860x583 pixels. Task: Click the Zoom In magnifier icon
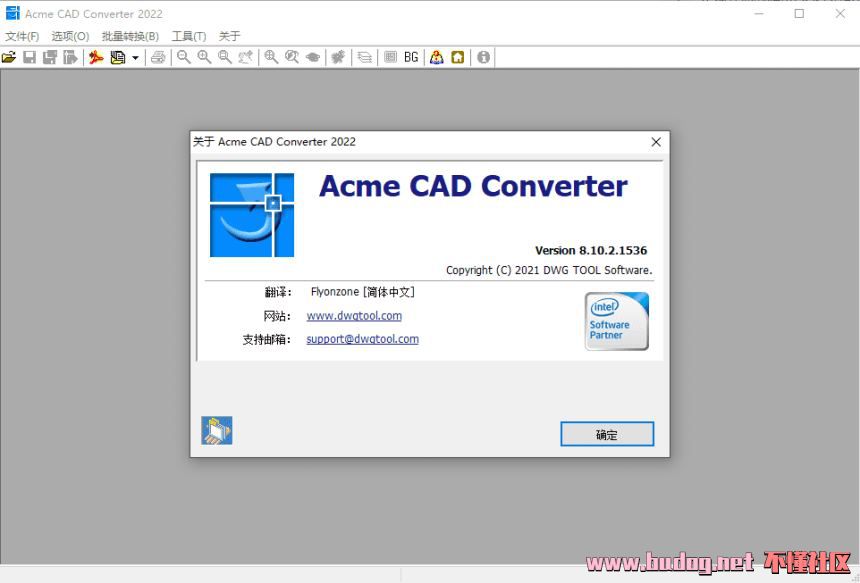coord(204,57)
